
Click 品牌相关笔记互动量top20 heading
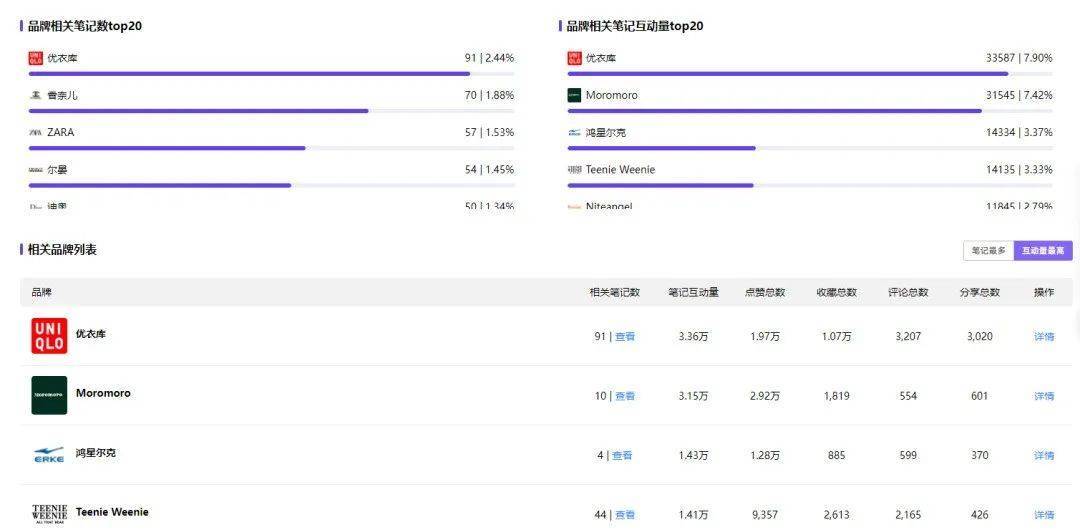pyautogui.click(x=634, y=26)
